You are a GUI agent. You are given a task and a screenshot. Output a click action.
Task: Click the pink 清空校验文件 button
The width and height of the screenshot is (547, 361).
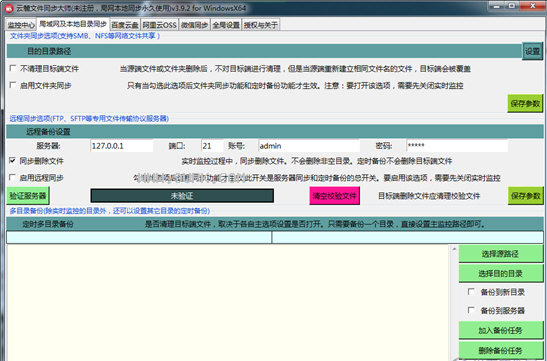(334, 196)
